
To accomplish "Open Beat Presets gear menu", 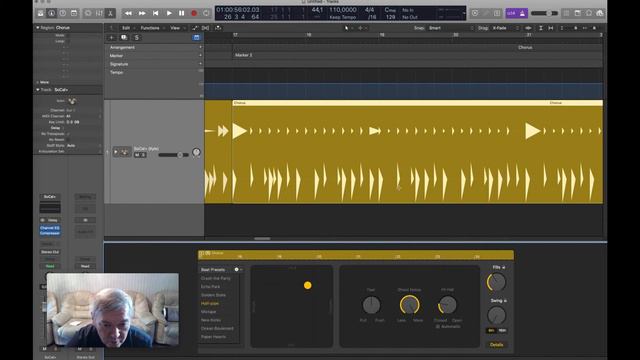I will [238, 270].
